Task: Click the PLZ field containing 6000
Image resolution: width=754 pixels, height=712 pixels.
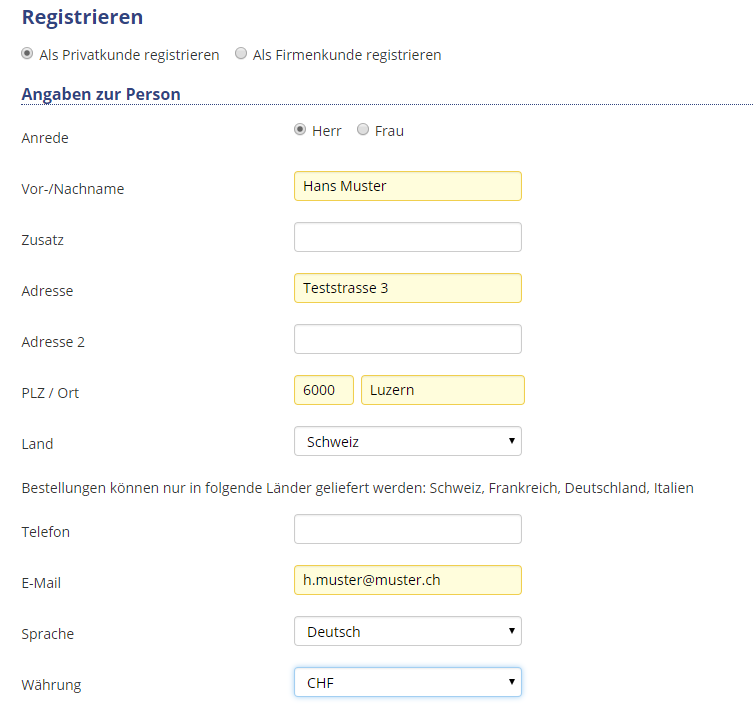Action: click(324, 390)
